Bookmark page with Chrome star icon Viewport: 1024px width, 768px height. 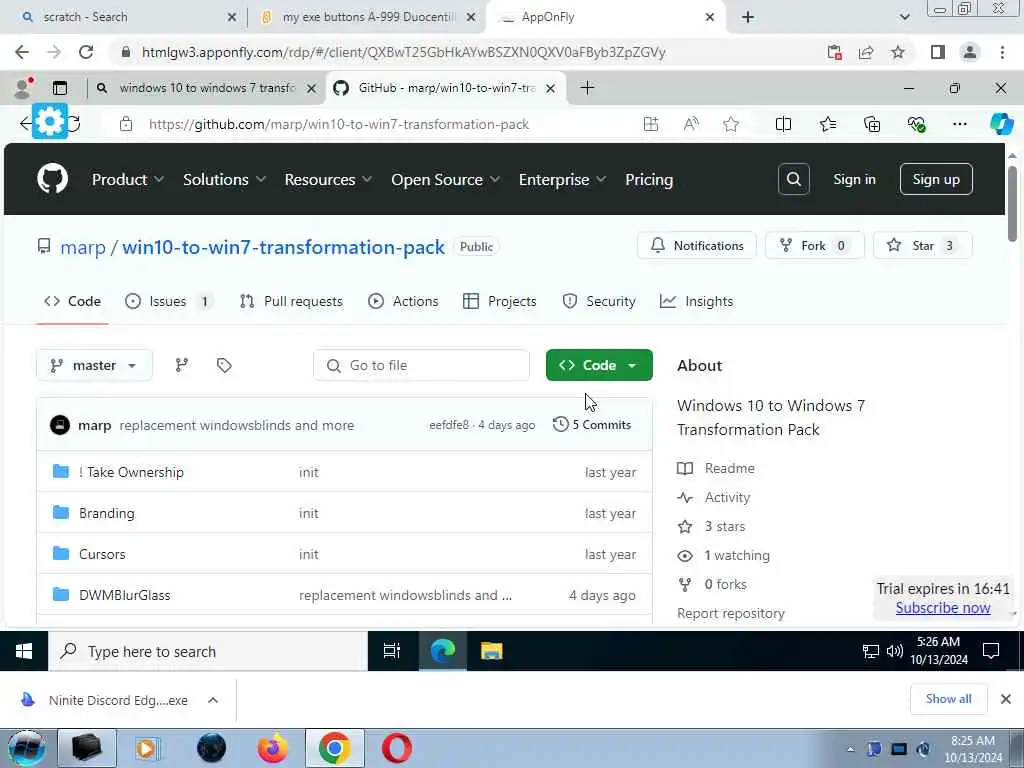click(x=898, y=52)
